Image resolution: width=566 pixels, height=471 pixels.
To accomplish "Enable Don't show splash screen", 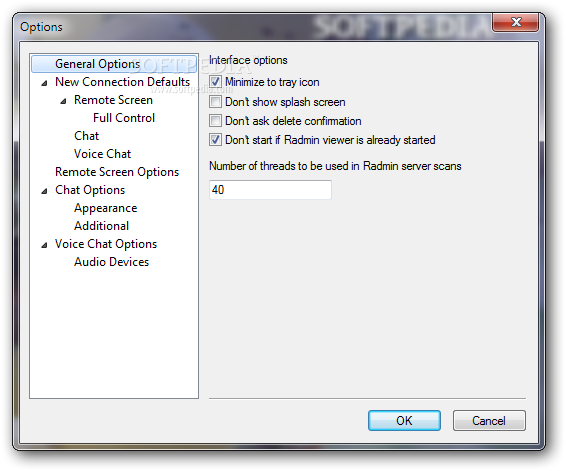I will coord(215,101).
